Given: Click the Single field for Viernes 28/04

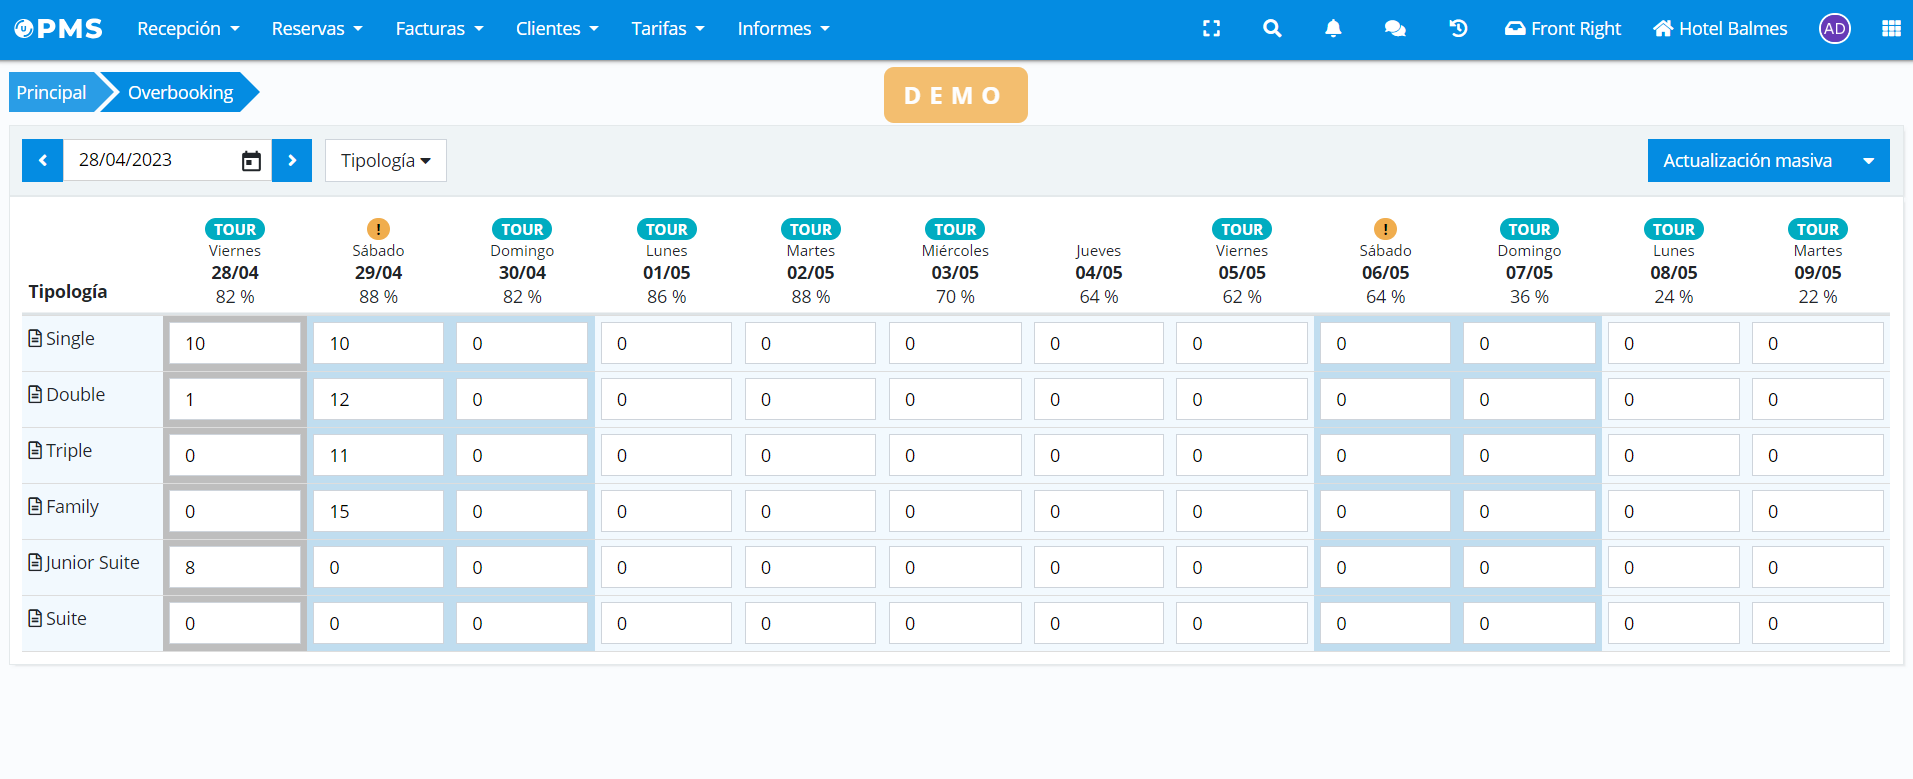Looking at the screenshot, I should click(x=235, y=343).
